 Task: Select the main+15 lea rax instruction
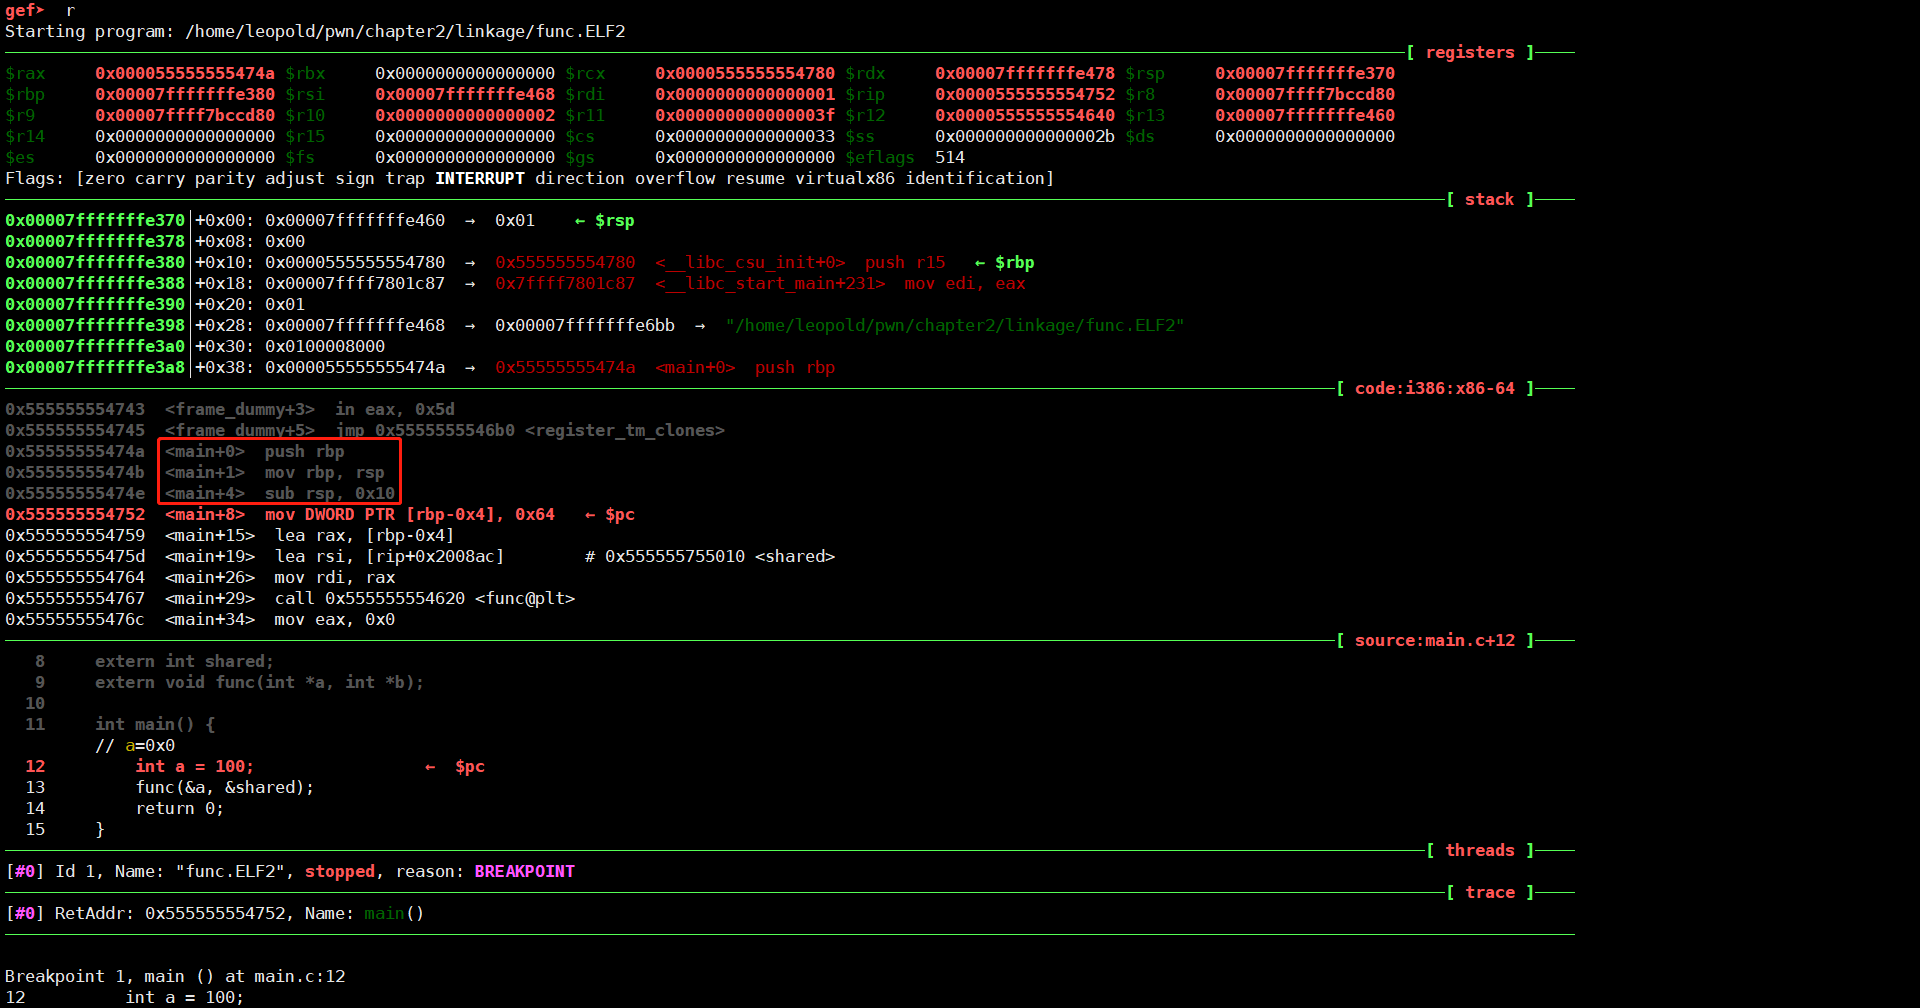point(230,535)
